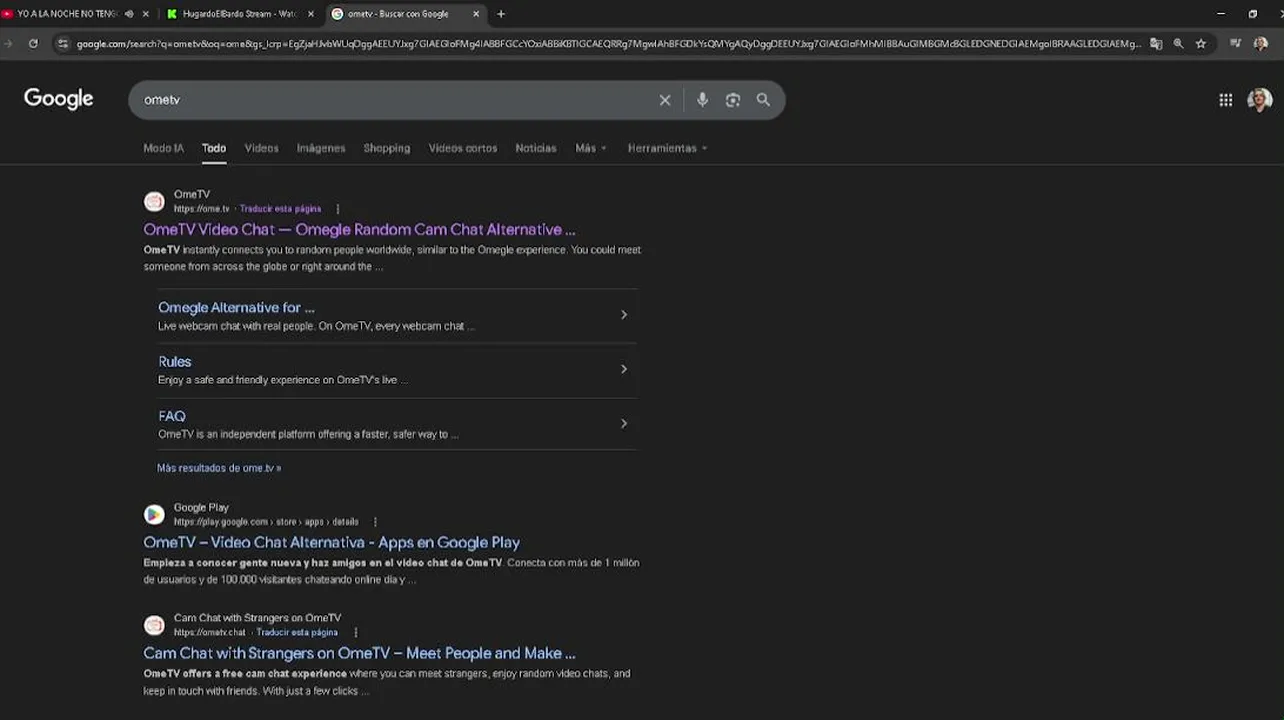This screenshot has width=1284, height=720.
Task: Click 'Traducir esta página' under ometv.chat
Action: pos(297,633)
